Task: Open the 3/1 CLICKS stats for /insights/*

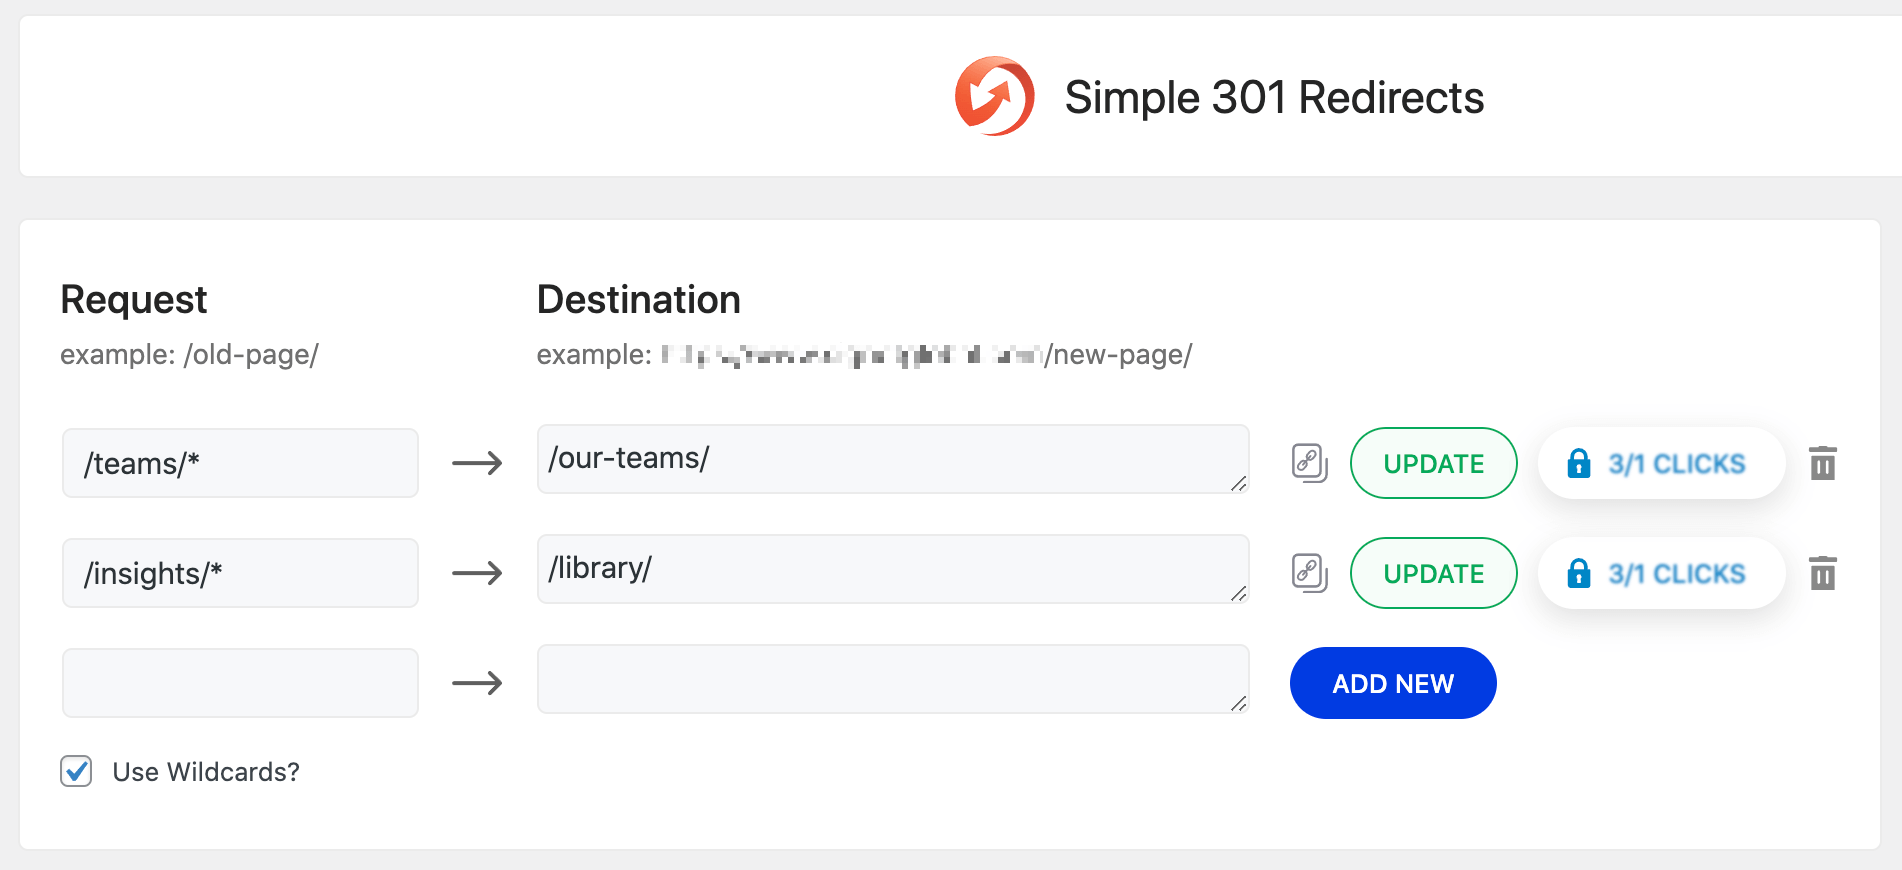Action: [1662, 573]
